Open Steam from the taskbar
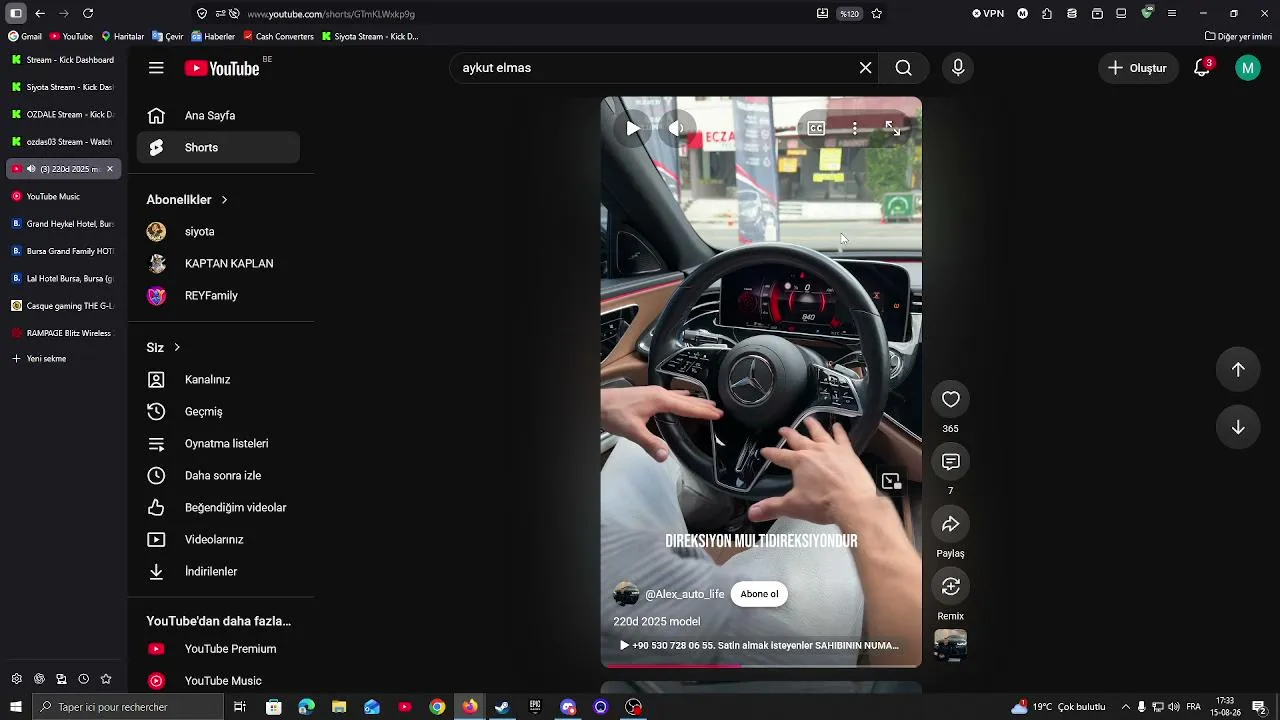1280x720 pixels. click(x=502, y=707)
